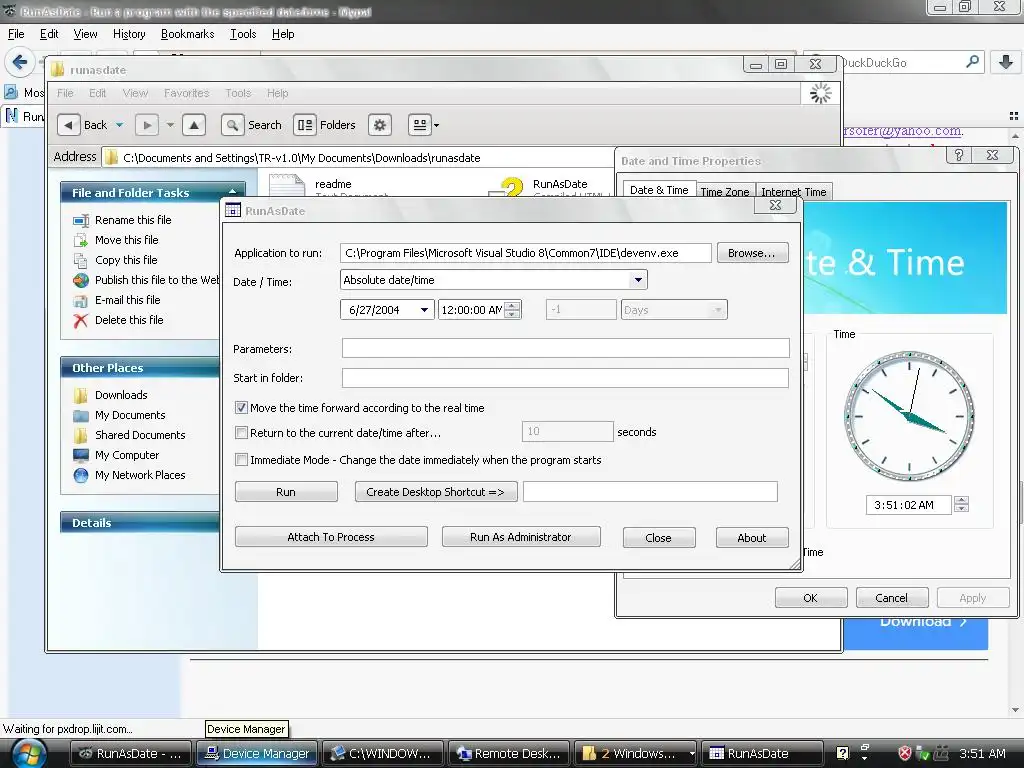Click the Rename this file icon
The height and width of the screenshot is (768, 1024).
click(x=81, y=220)
